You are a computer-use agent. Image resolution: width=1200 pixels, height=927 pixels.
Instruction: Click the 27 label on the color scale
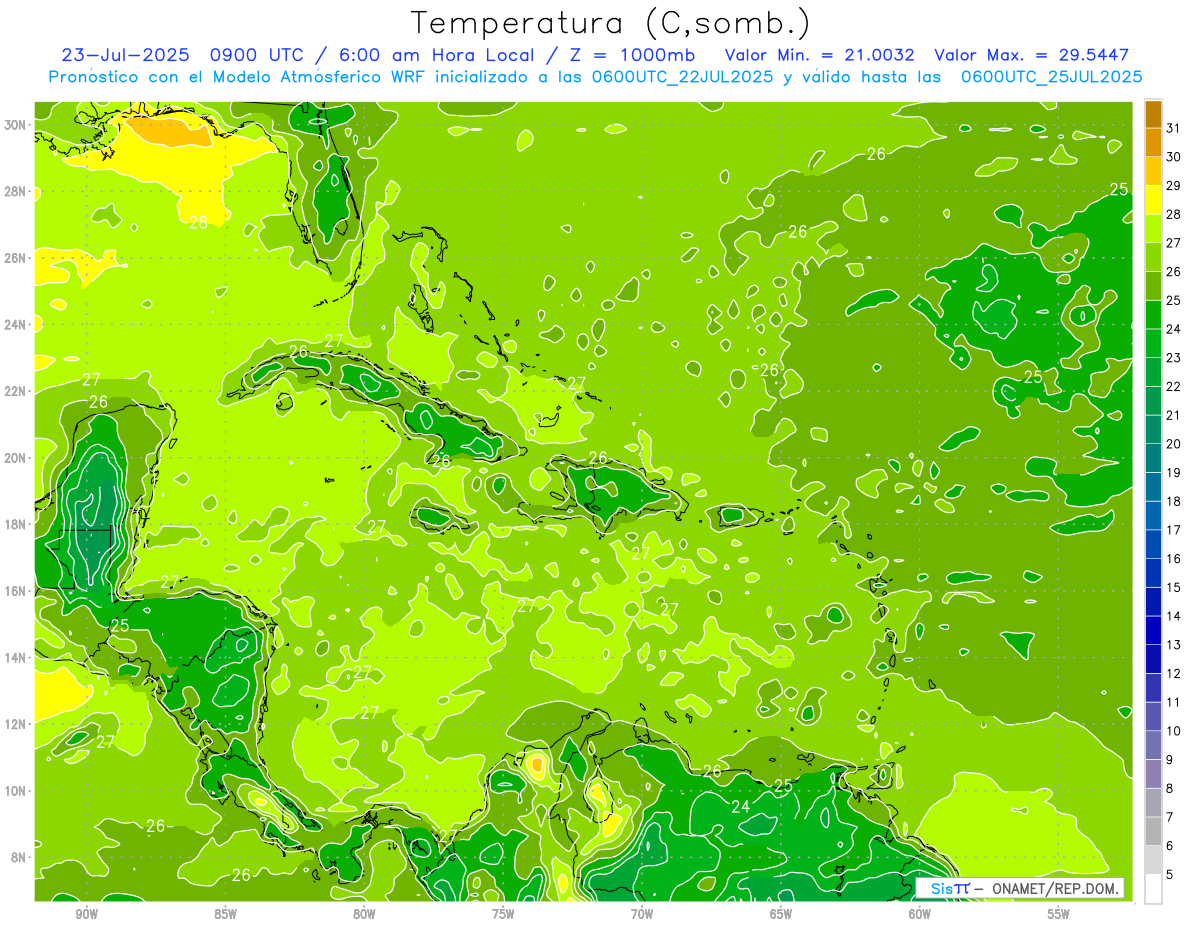[x=1174, y=243]
